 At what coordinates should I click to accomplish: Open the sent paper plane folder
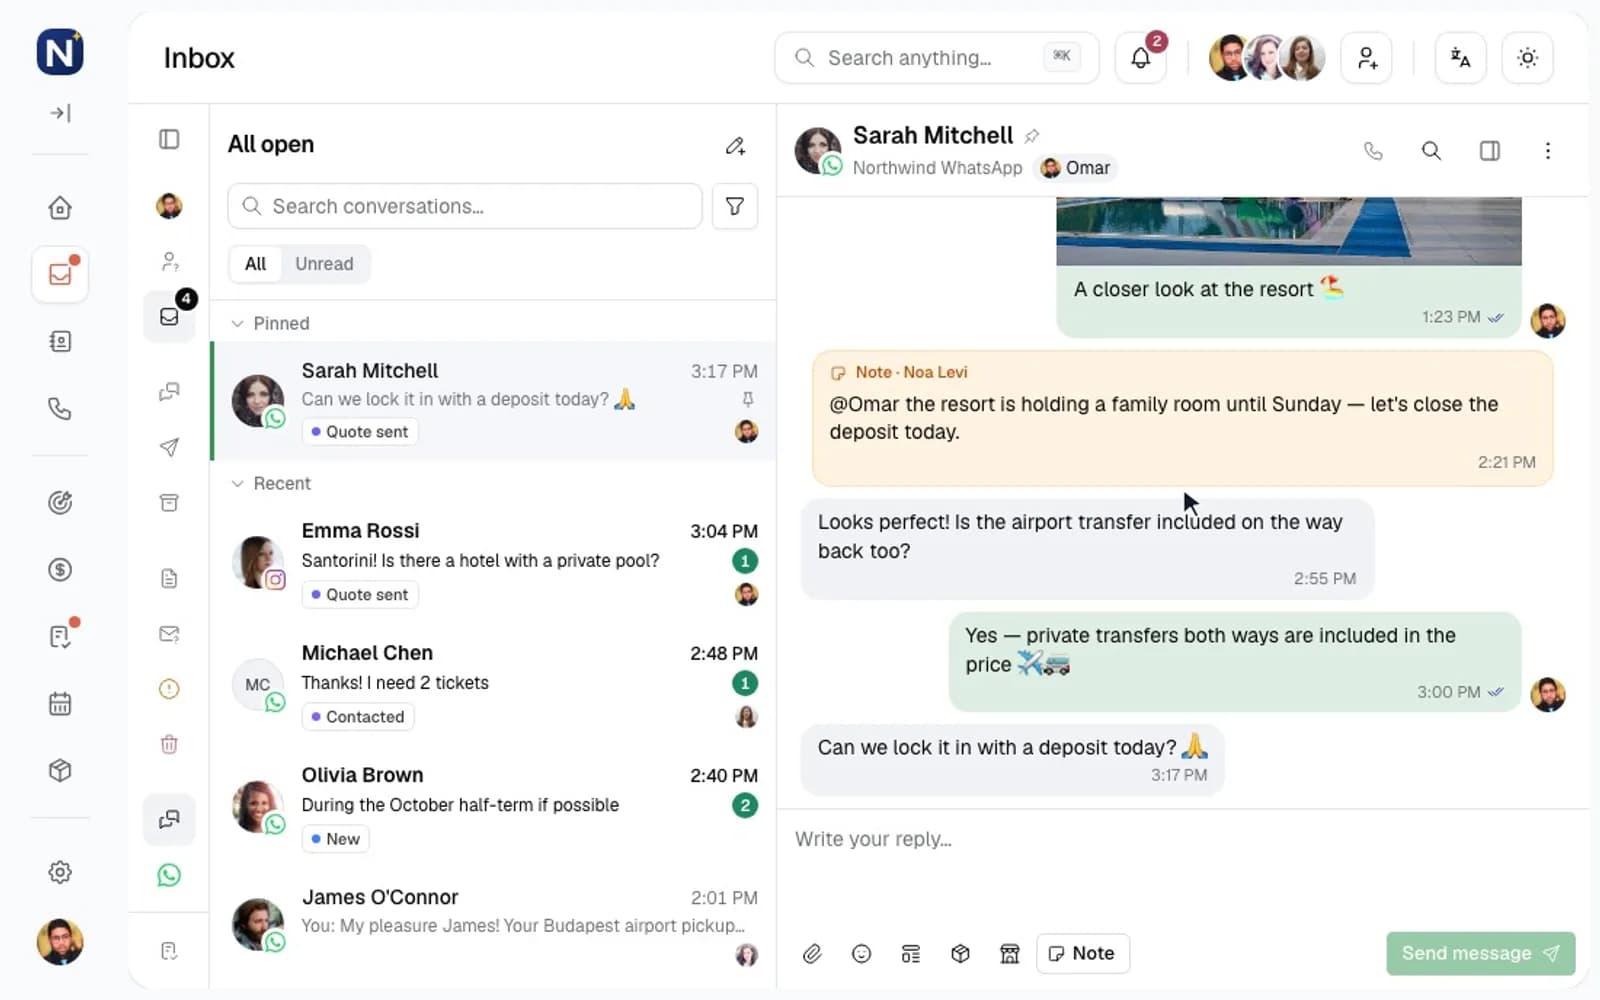point(169,447)
